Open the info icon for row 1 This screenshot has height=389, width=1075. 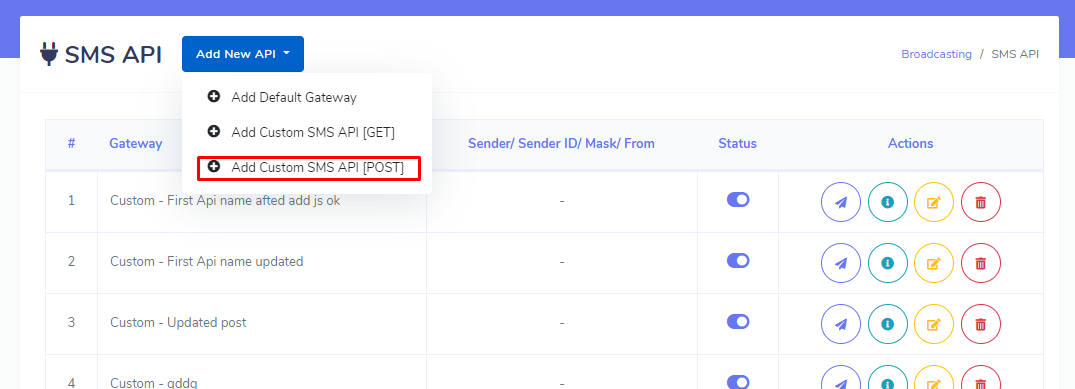888,202
